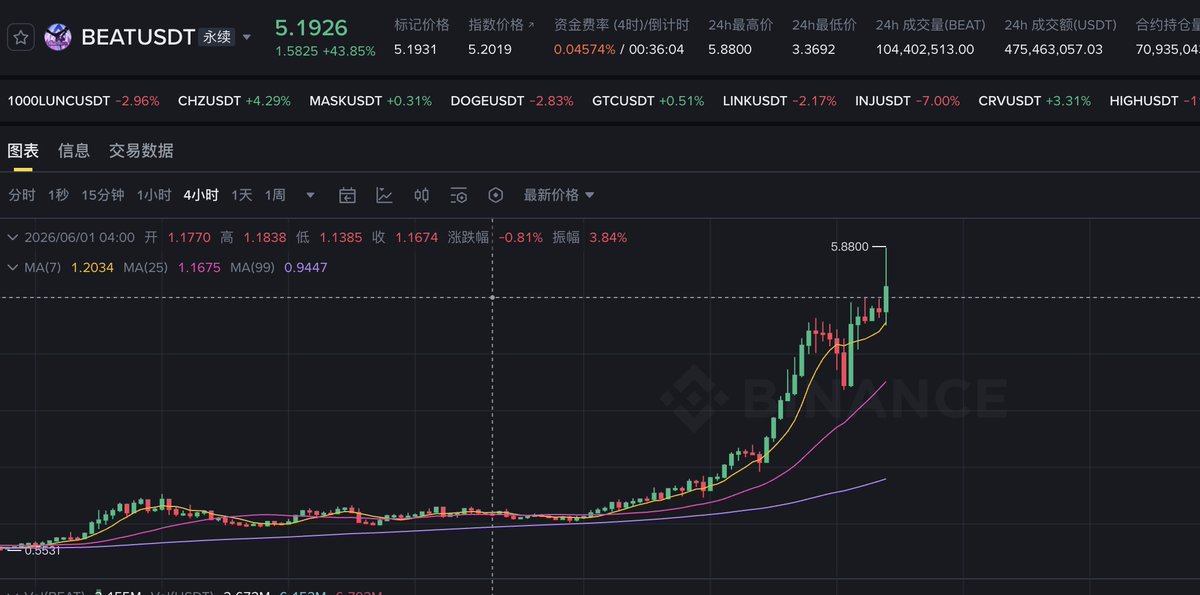
Task: Click the 永续 perpetual contract tag
Action: tap(217, 38)
